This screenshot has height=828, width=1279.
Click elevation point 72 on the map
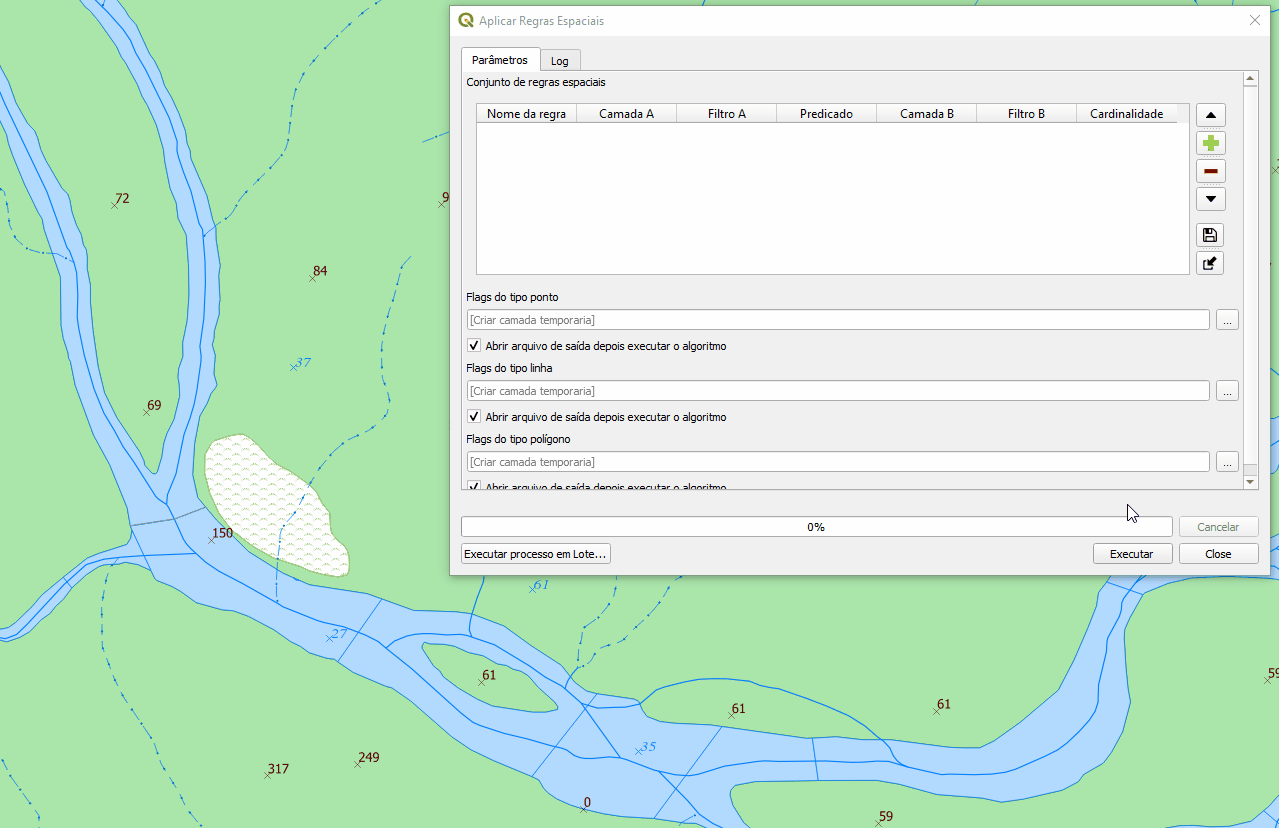120,200
